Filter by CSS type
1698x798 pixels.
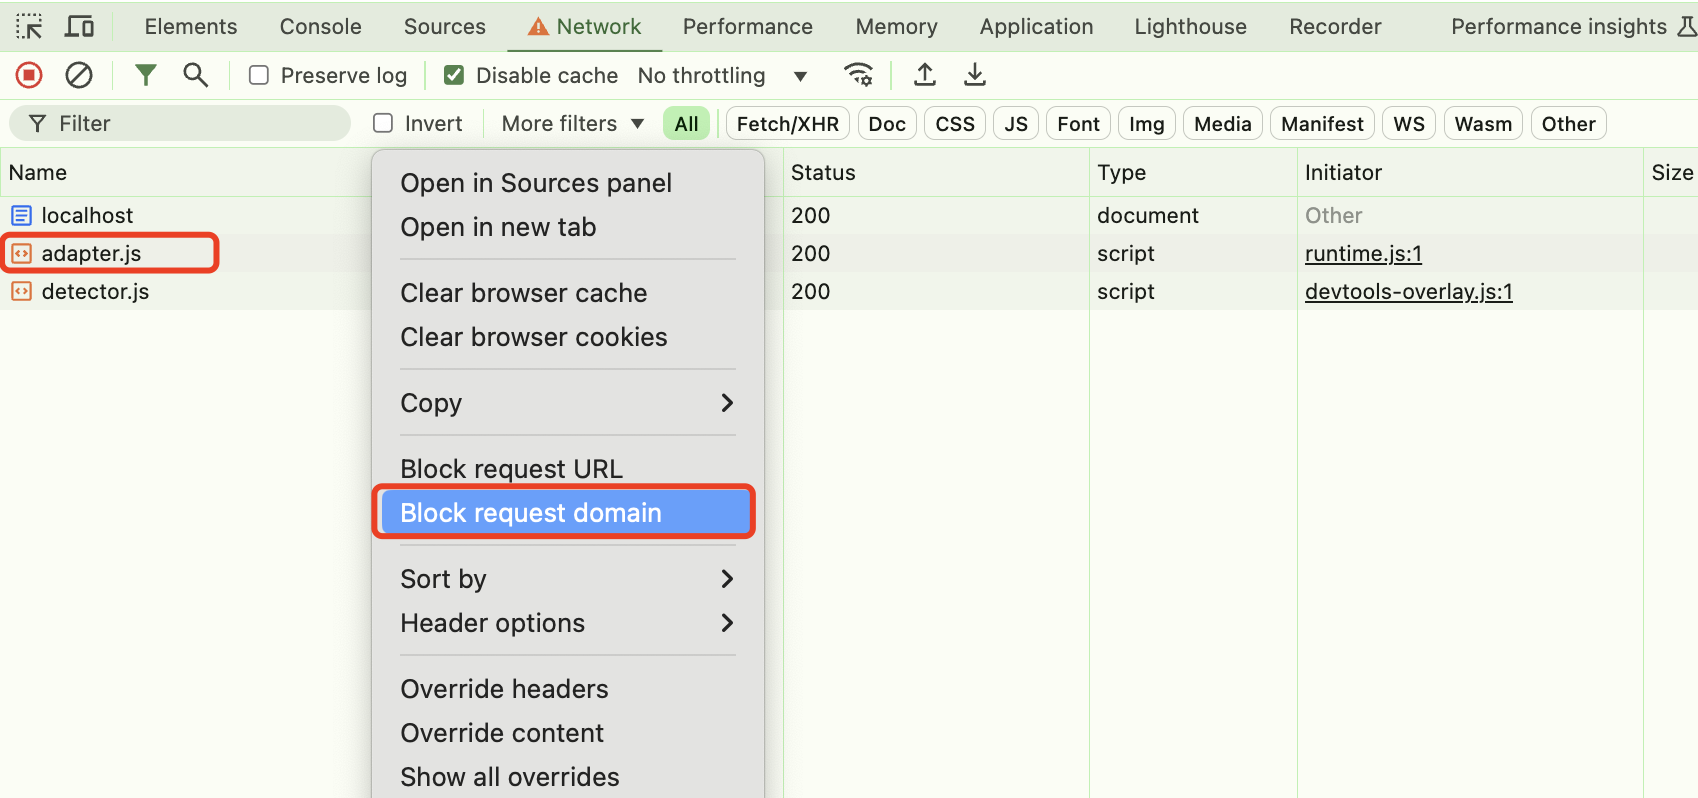tap(955, 124)
